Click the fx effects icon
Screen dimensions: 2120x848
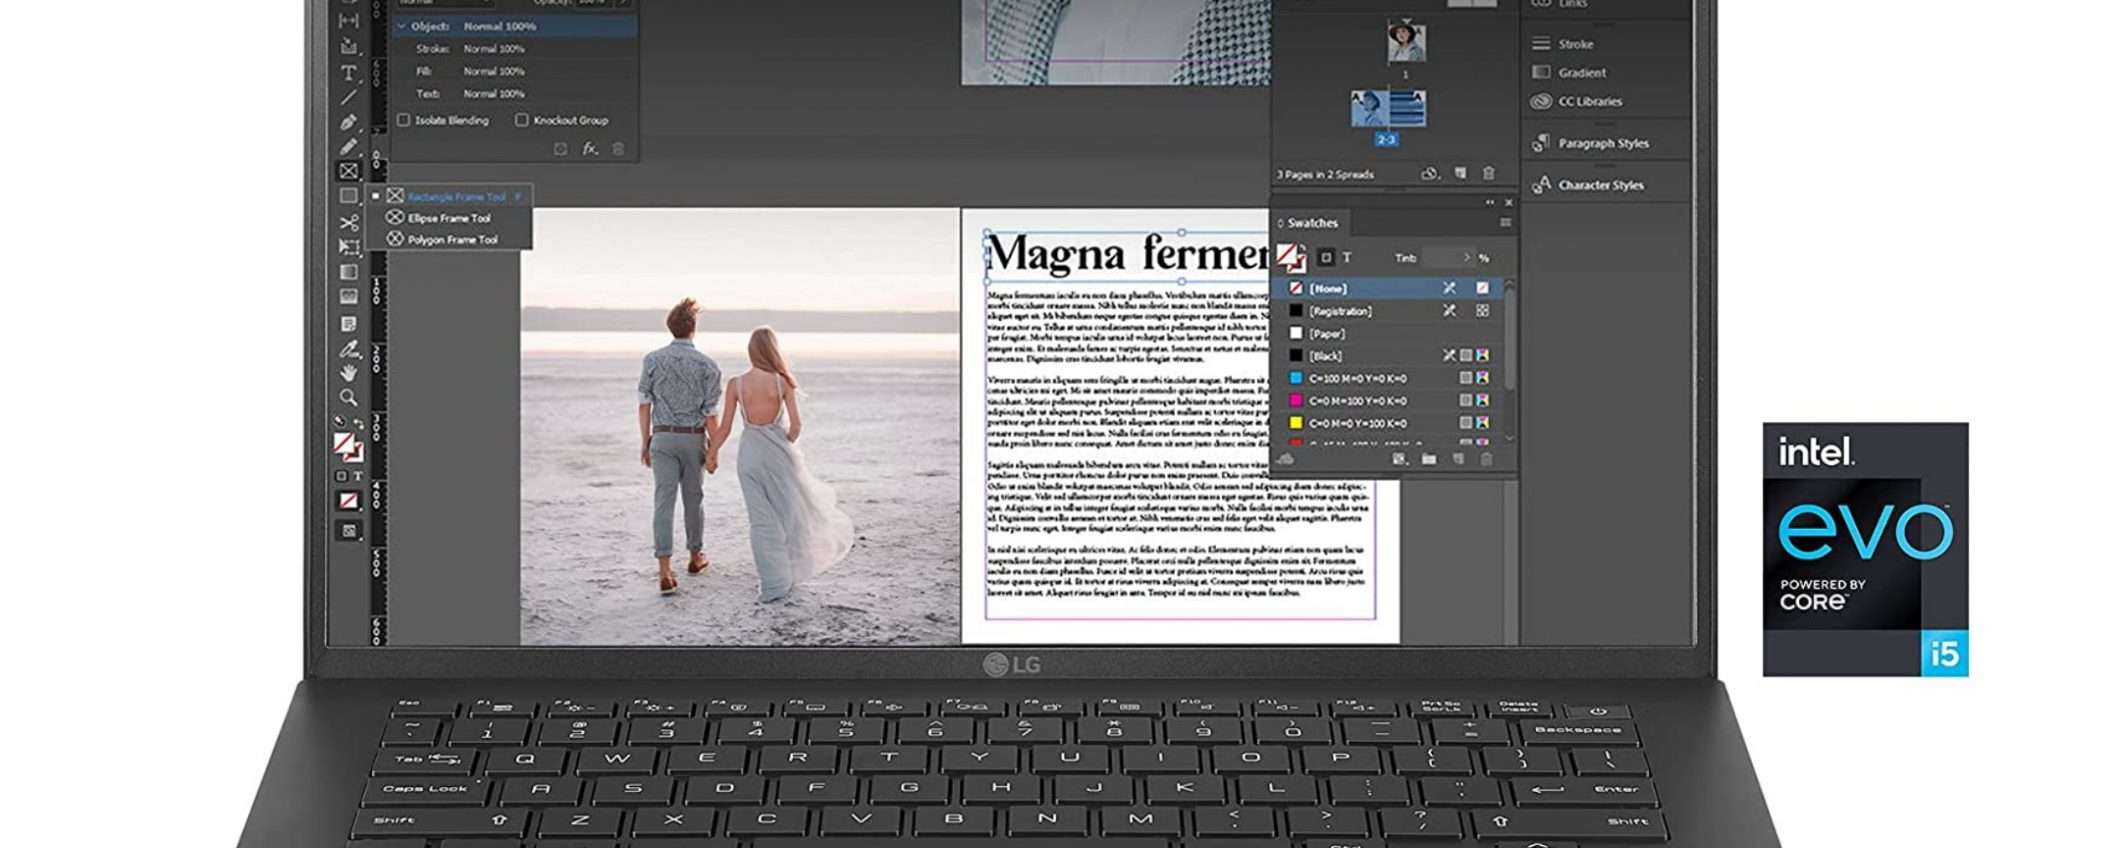pyautogui.click(x=590, y=149)
